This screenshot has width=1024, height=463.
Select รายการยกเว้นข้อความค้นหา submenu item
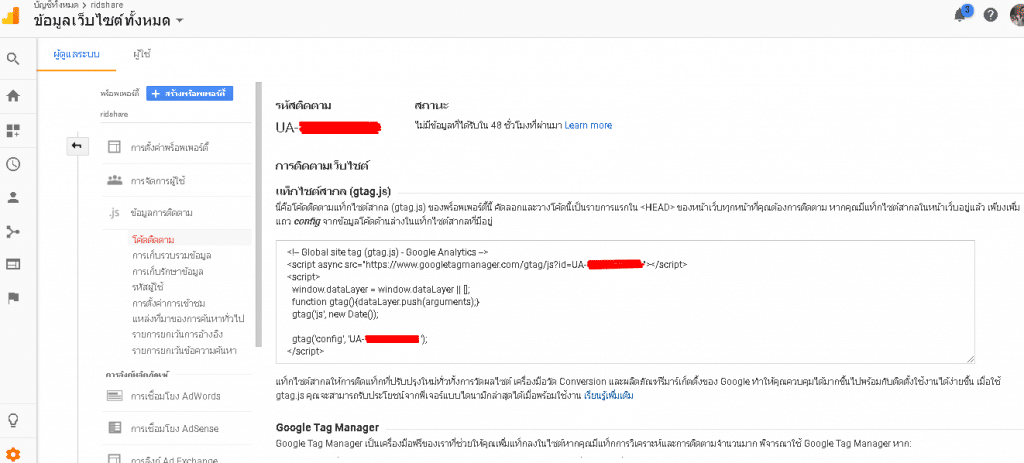(184, 351)
